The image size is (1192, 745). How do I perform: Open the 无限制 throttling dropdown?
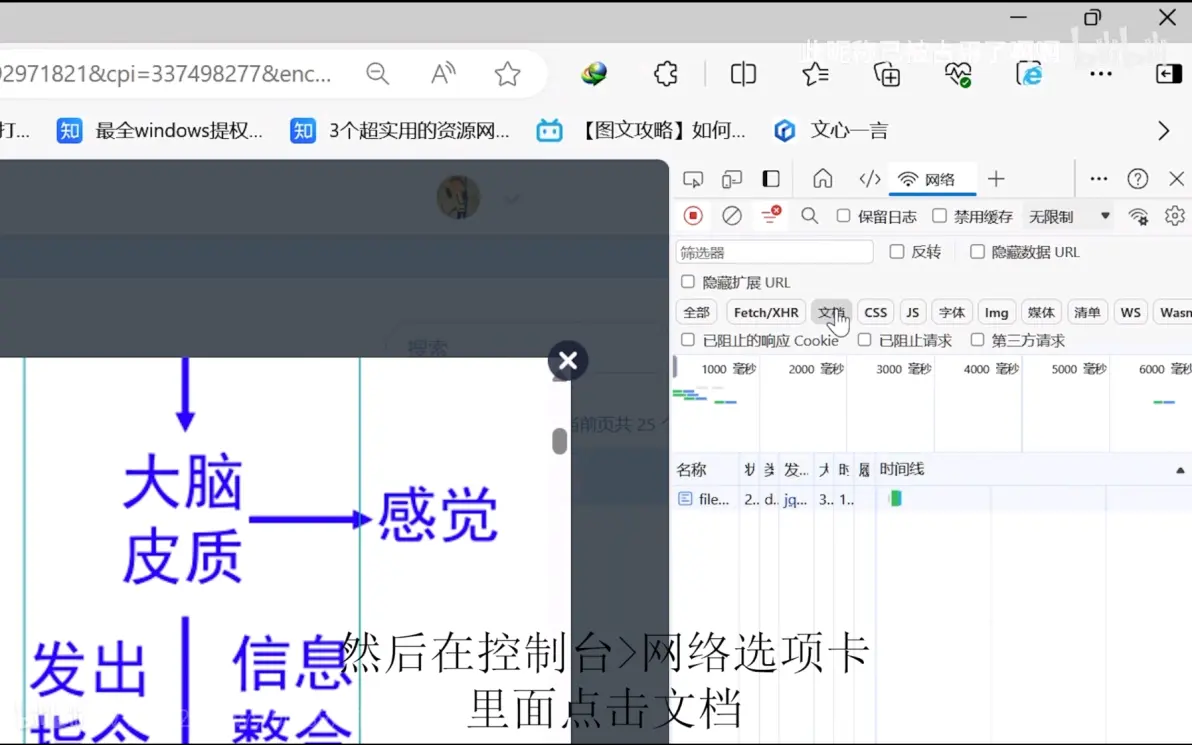pos(1068,217)
